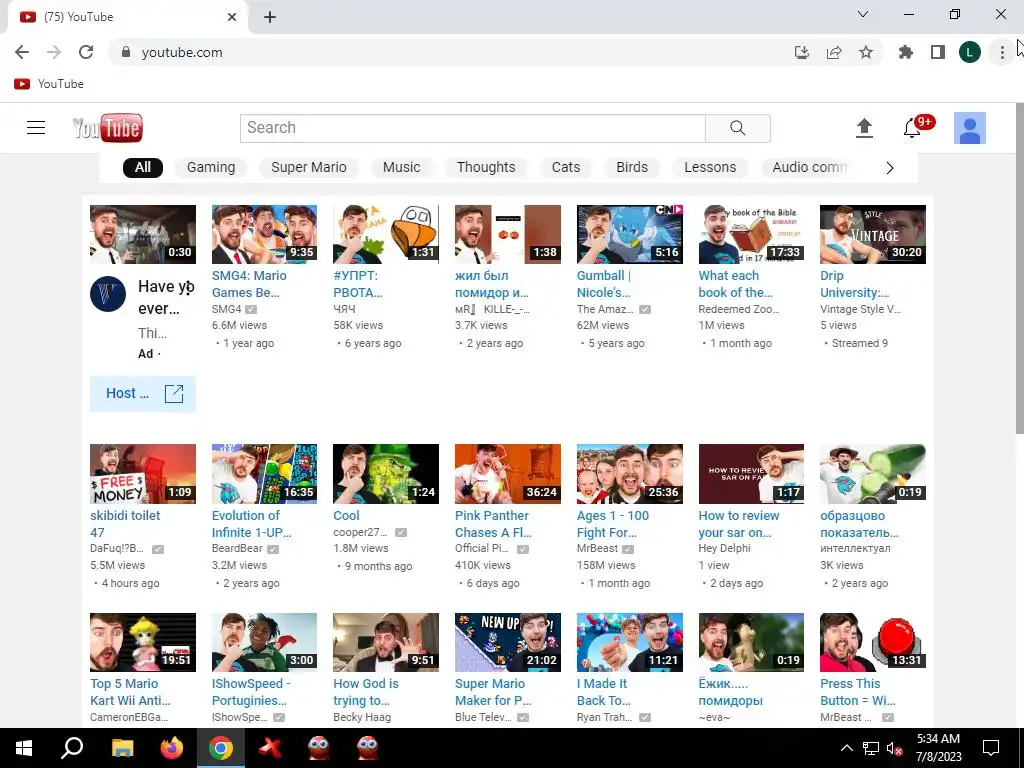
Task: Click the muted volume tray icon
Action: tap(894, 748)
